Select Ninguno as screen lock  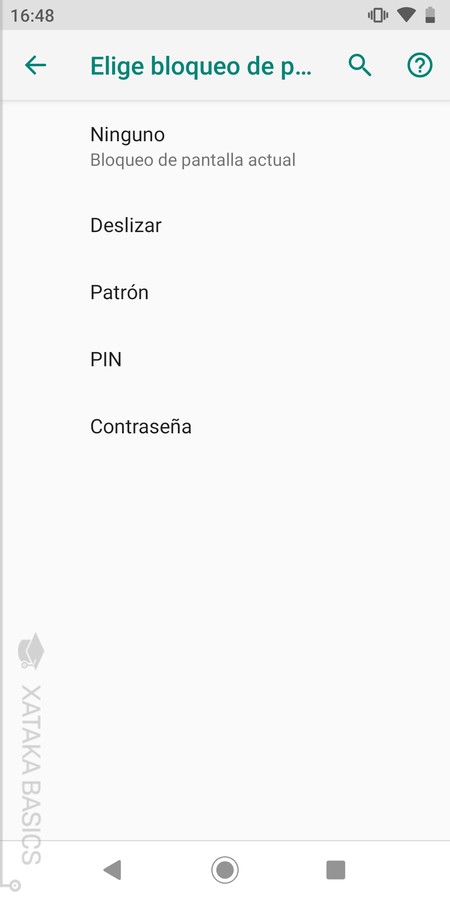pos(225,147)
